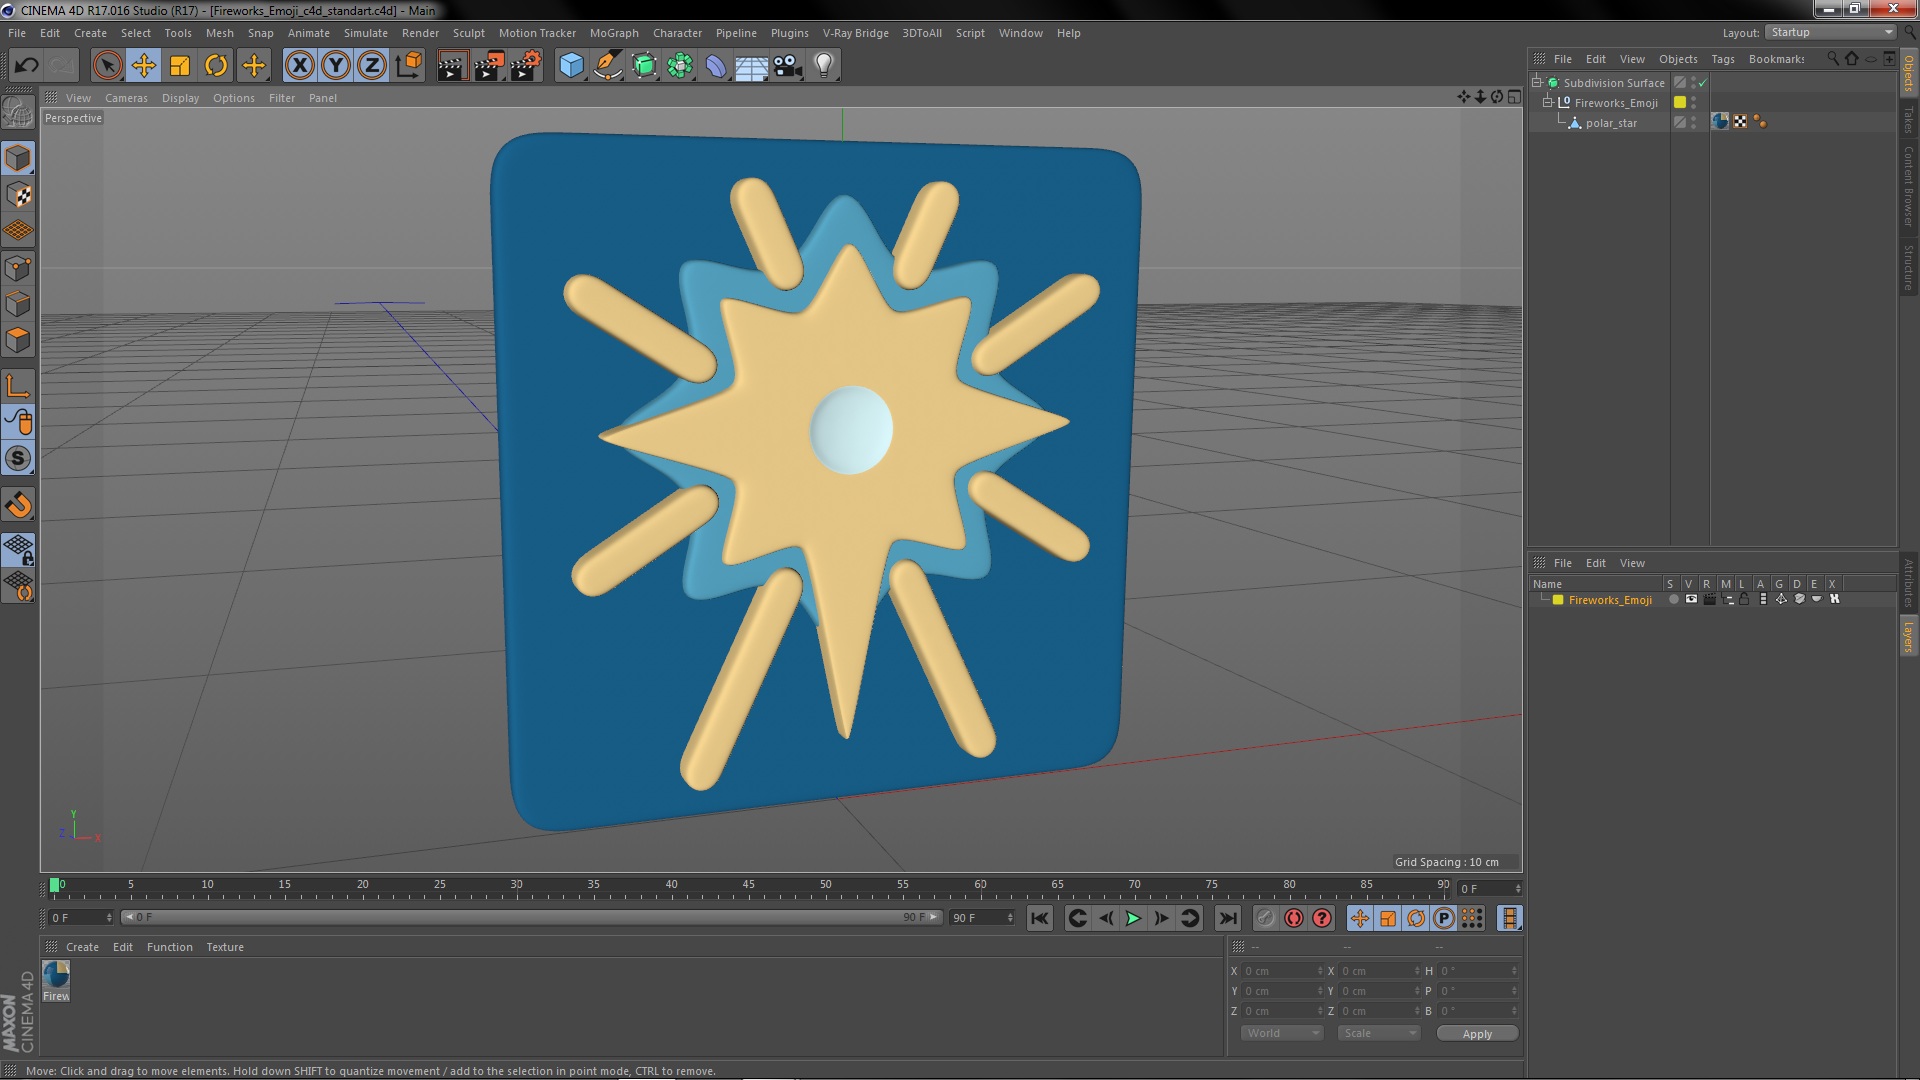The height and width of the screenshot is (1080, 1920).
Task: Toggle the X axis lock
Action: [x=299, y=66]
